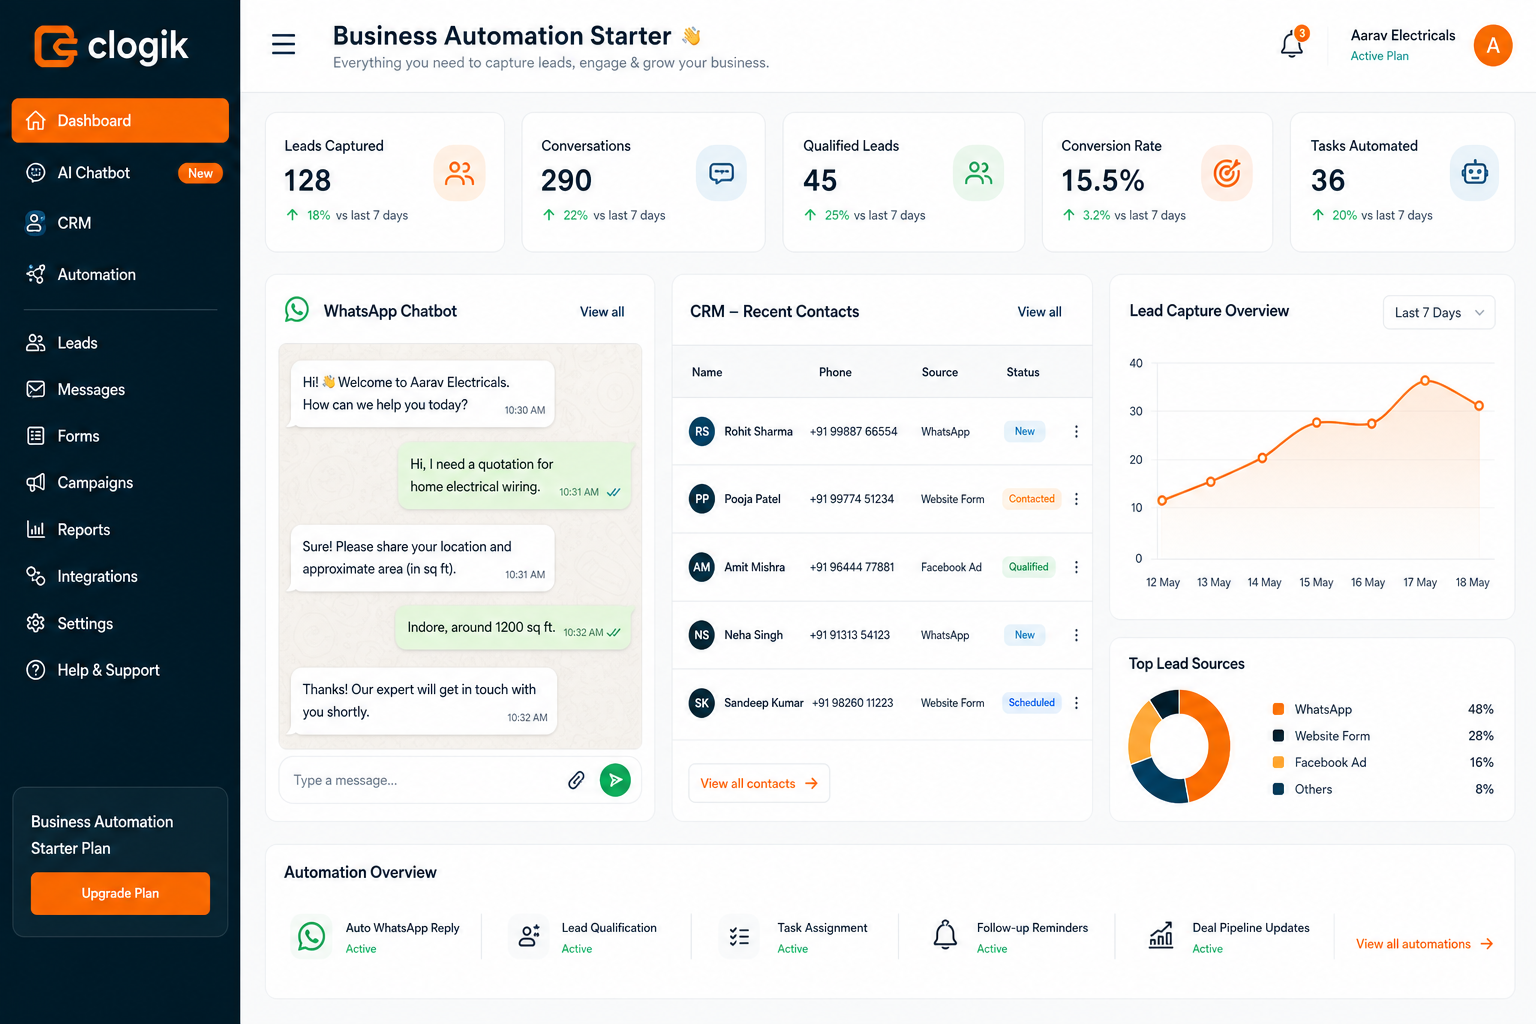Click the orange user avatar A
This screenshot has width=1536, height=1024.
click(x=1492, y=45)
